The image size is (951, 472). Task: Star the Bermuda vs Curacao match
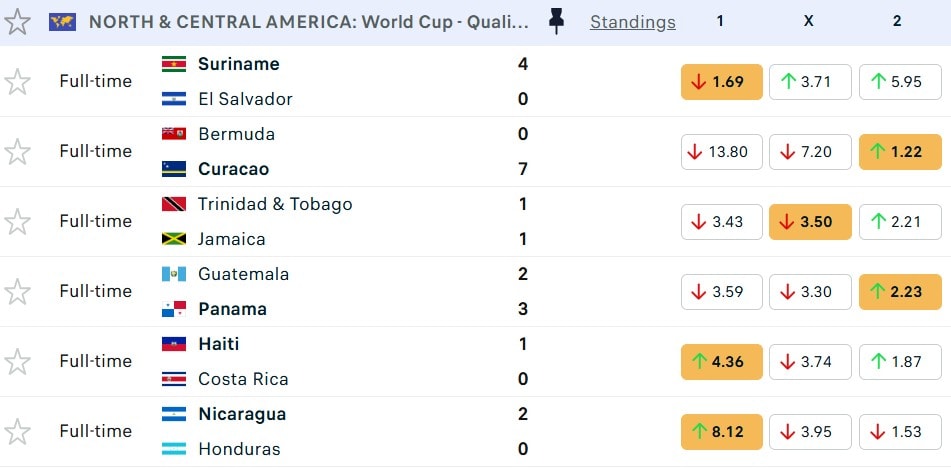point(17,151)
